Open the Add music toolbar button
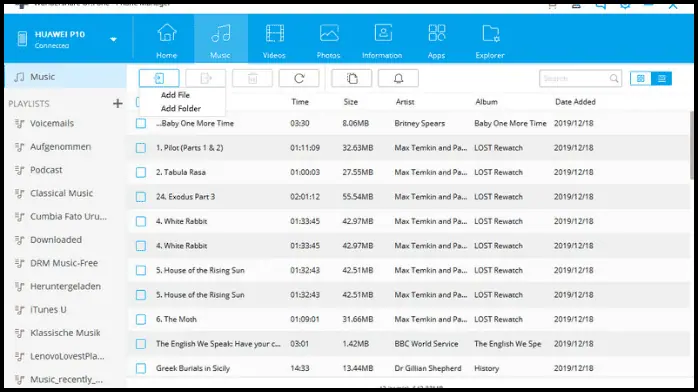Image resolution: width=698 pixels, height=392 pixels. pyautogui.click(x=159, y=78)
